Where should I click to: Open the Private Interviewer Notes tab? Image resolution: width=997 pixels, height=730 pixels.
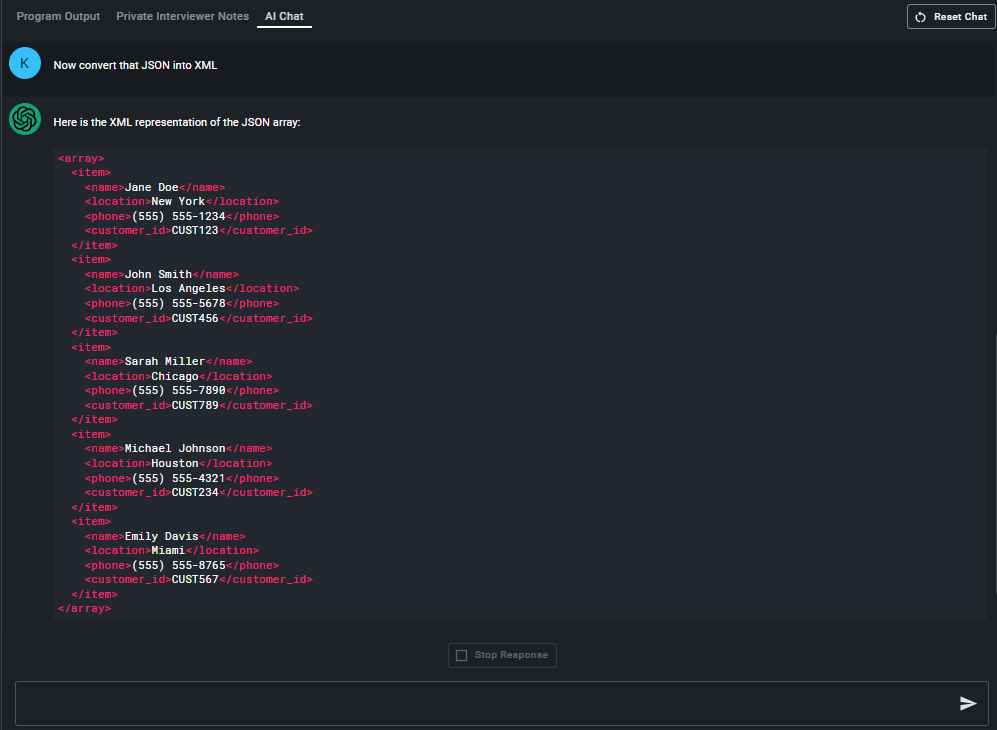182,16
